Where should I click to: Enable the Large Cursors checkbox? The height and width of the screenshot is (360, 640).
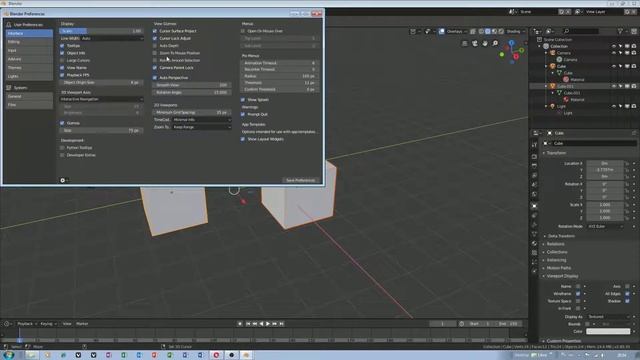[62, 60]
